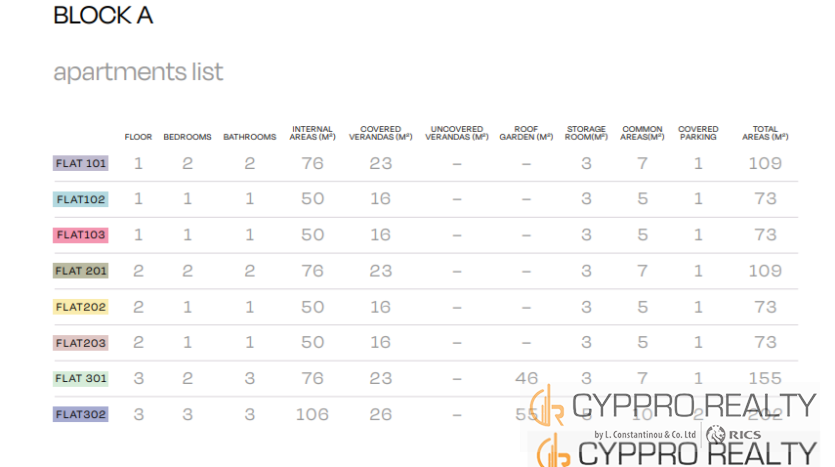The image size is (835, 467).
Task: Select the FLAT102 light blue label
Action: [81, 199]
